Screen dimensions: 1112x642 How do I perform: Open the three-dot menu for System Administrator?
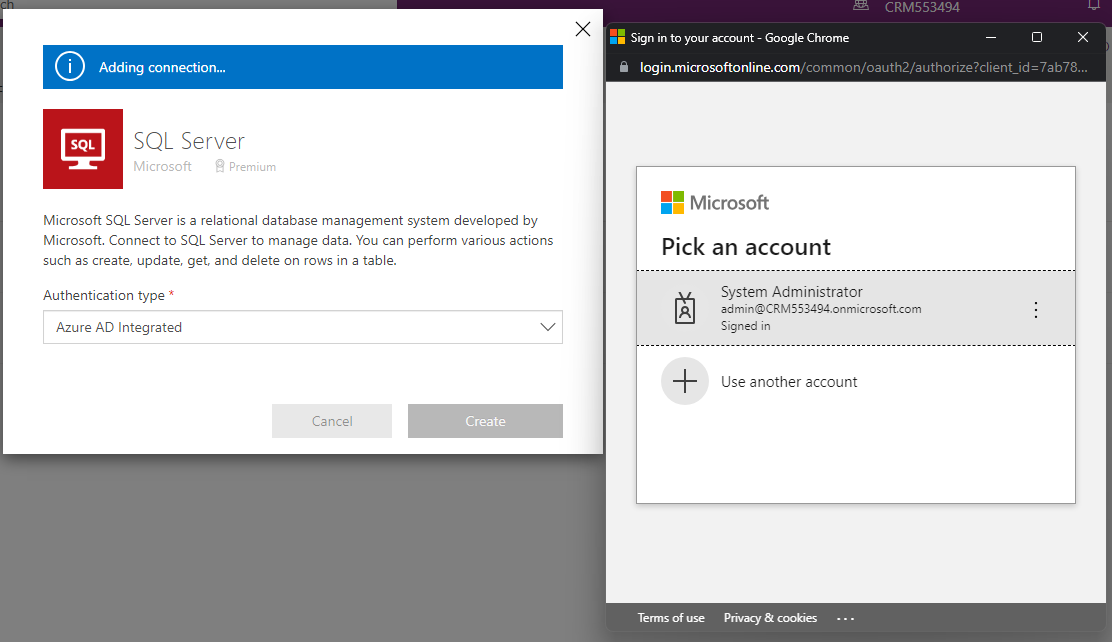1036,310
